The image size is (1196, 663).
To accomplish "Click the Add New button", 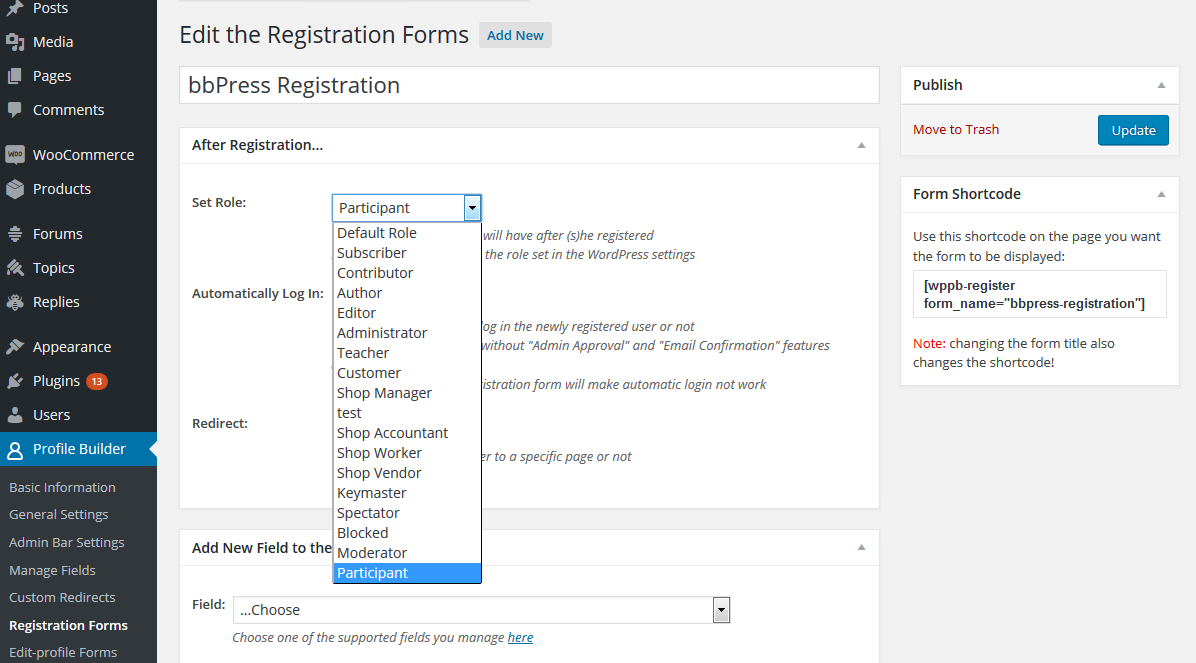I will tap(515, 35).
